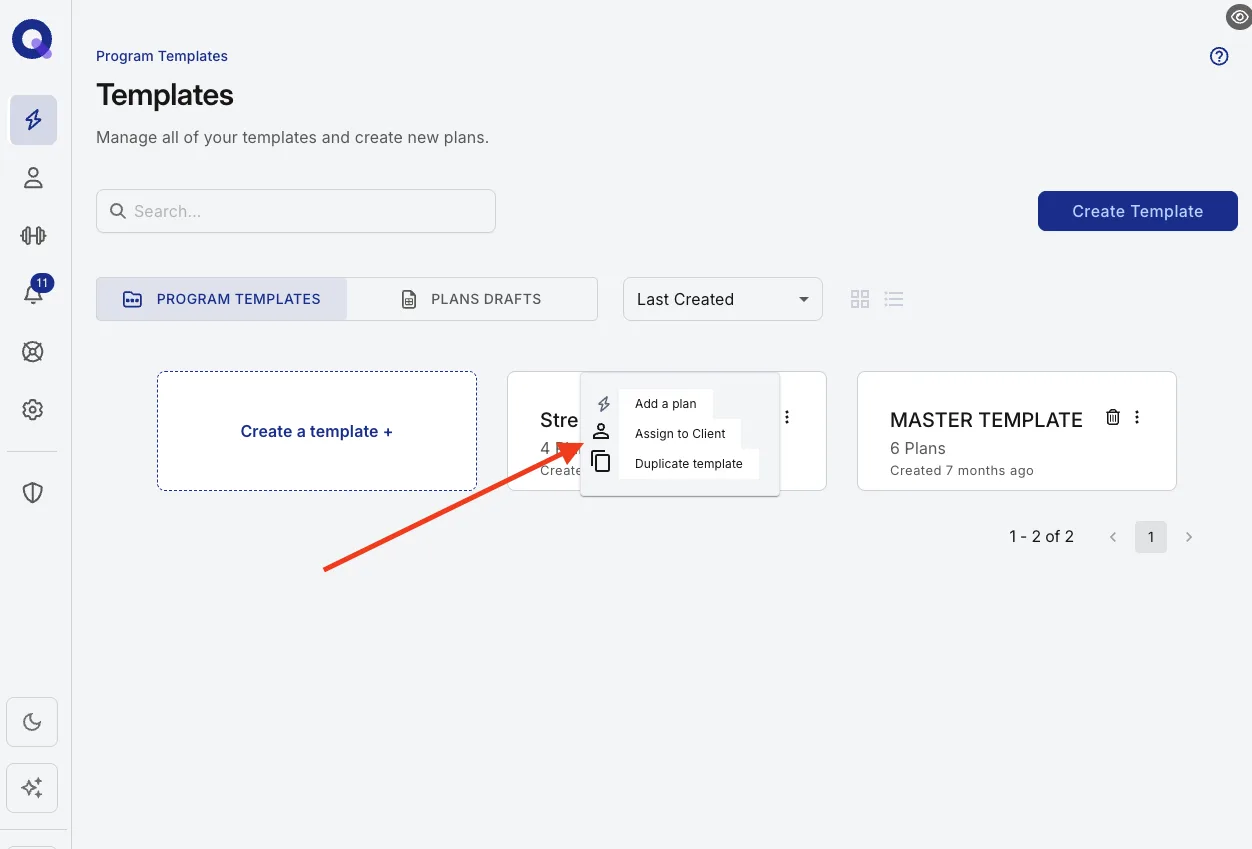Go to the next page arrow
1252x849 pixels.
1189,537
